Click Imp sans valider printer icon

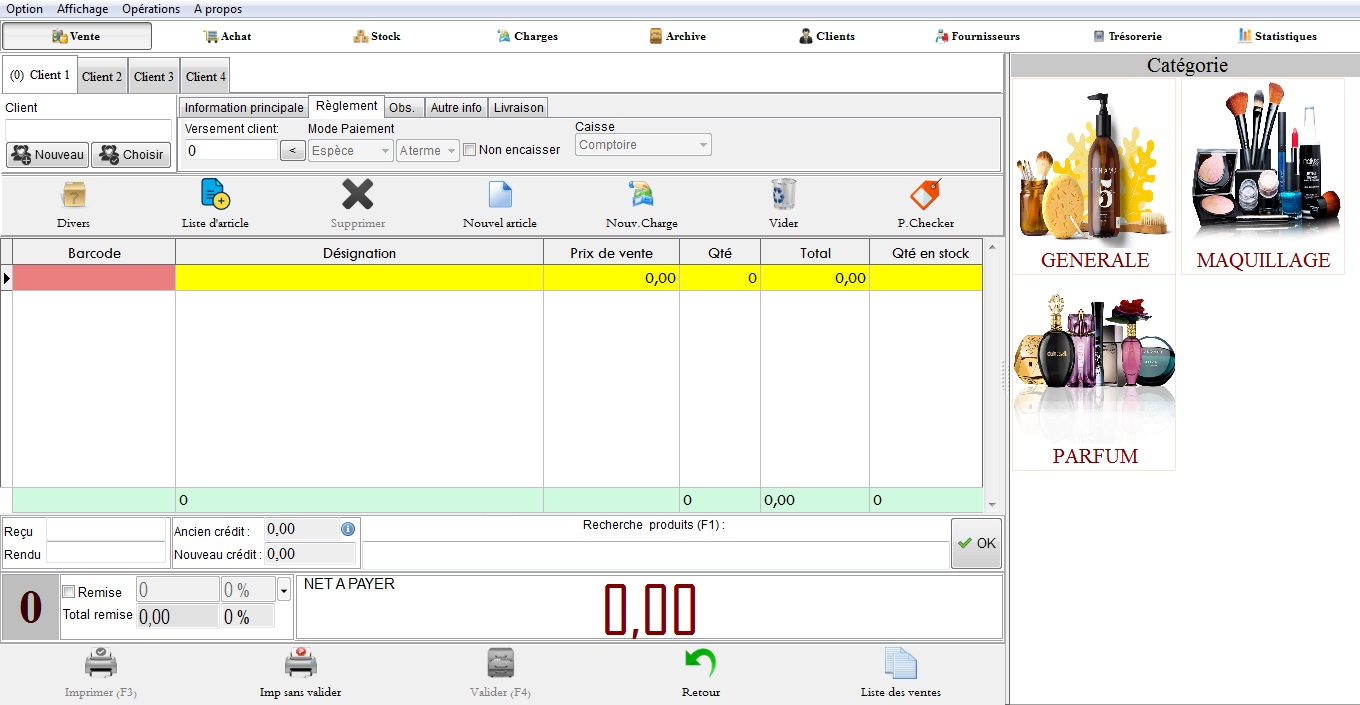300,663
